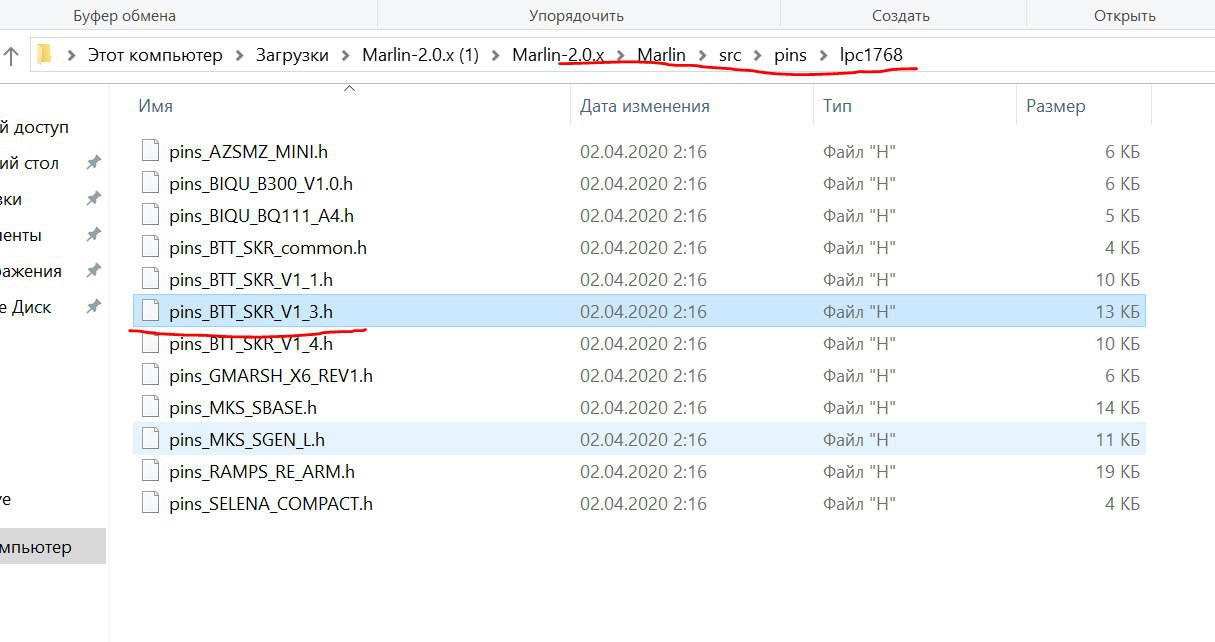Click file icon of pins_BIQU_B300_V1.0.h
The width and height of the screenshot is (1215, 642).
coord(150,184)
